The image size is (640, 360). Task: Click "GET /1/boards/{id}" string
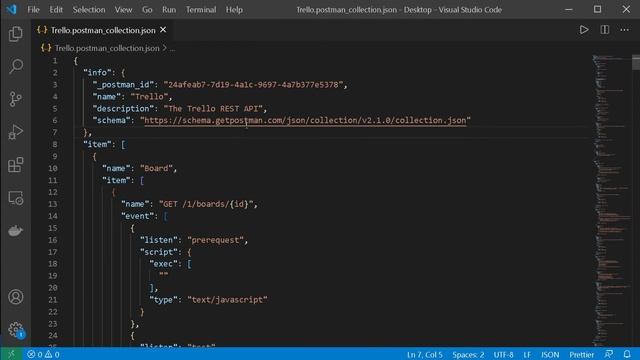click(x=206, y=204)
